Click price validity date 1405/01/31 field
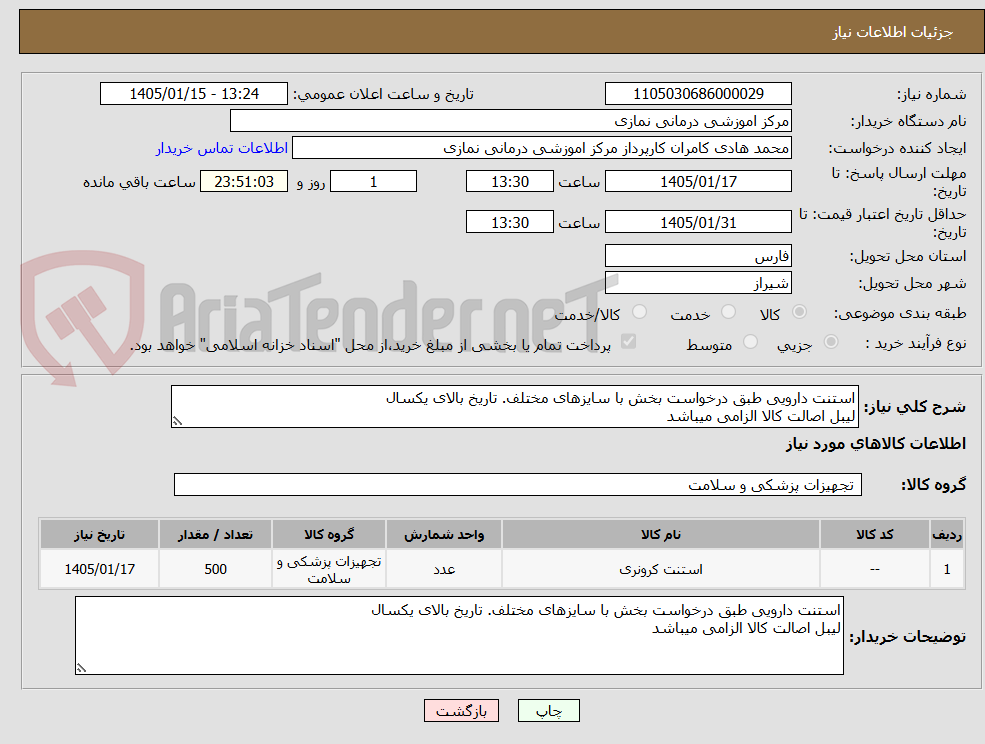The width and height of the screenshot is (985, 744). (698, 222)
